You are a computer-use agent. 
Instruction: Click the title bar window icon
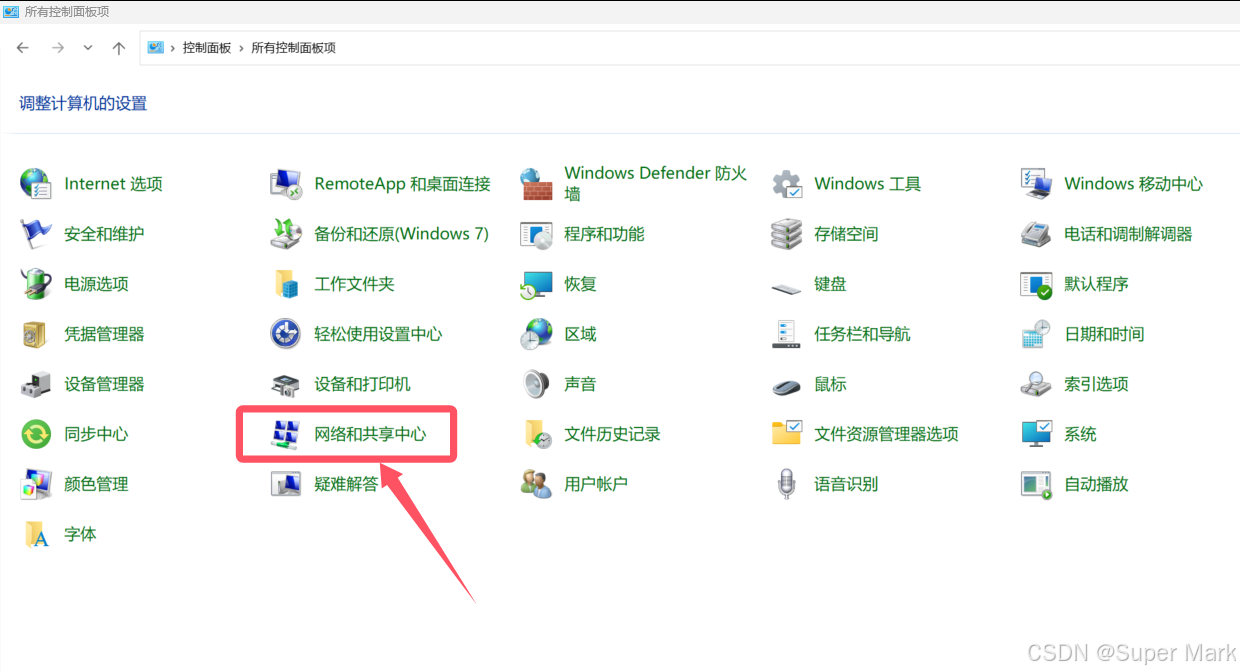pos(12,11)
